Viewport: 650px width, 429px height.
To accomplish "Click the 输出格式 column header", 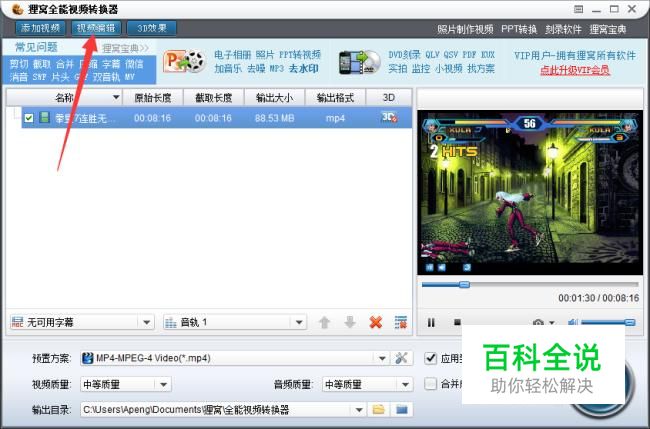I will click(x=335, y=98).
